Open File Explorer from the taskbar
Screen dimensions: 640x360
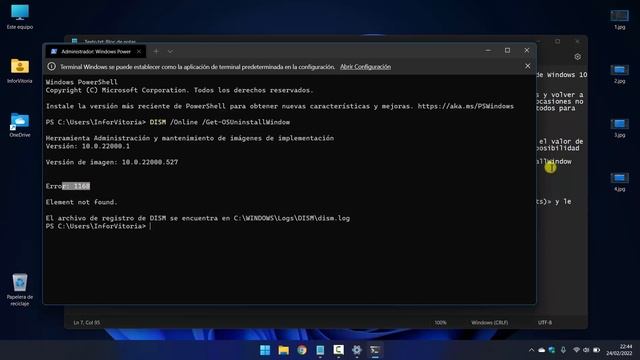[x=283, y=350]
